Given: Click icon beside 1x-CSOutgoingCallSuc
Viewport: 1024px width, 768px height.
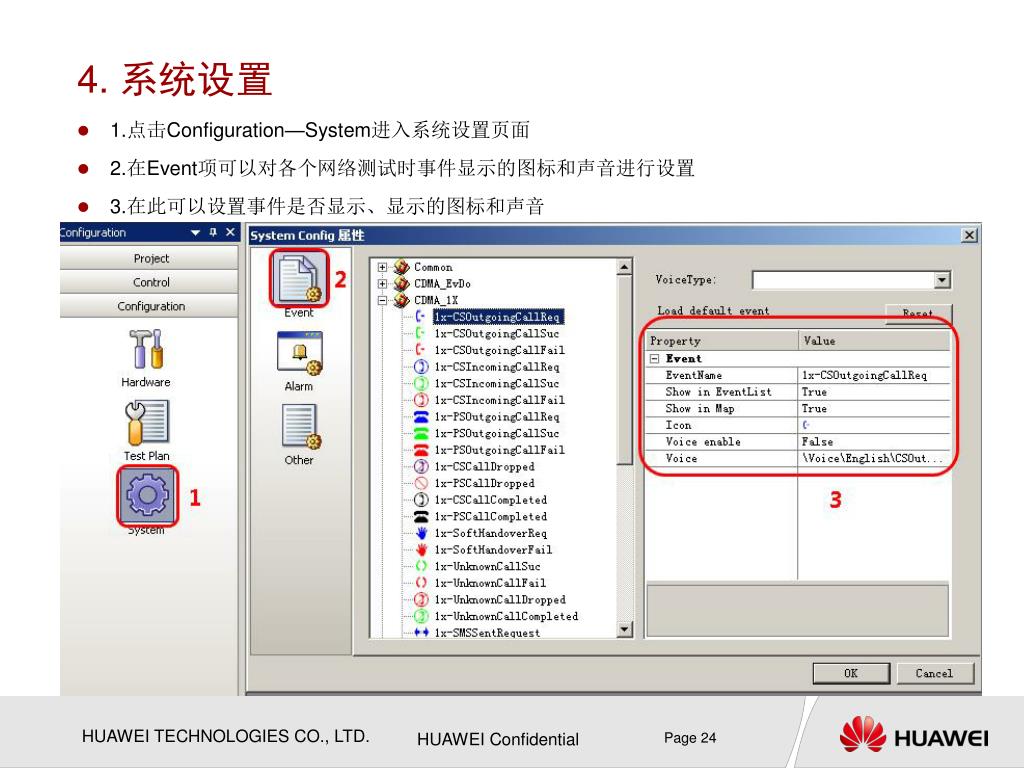Looking at the screenshot, I should click(x=421, y=333).
